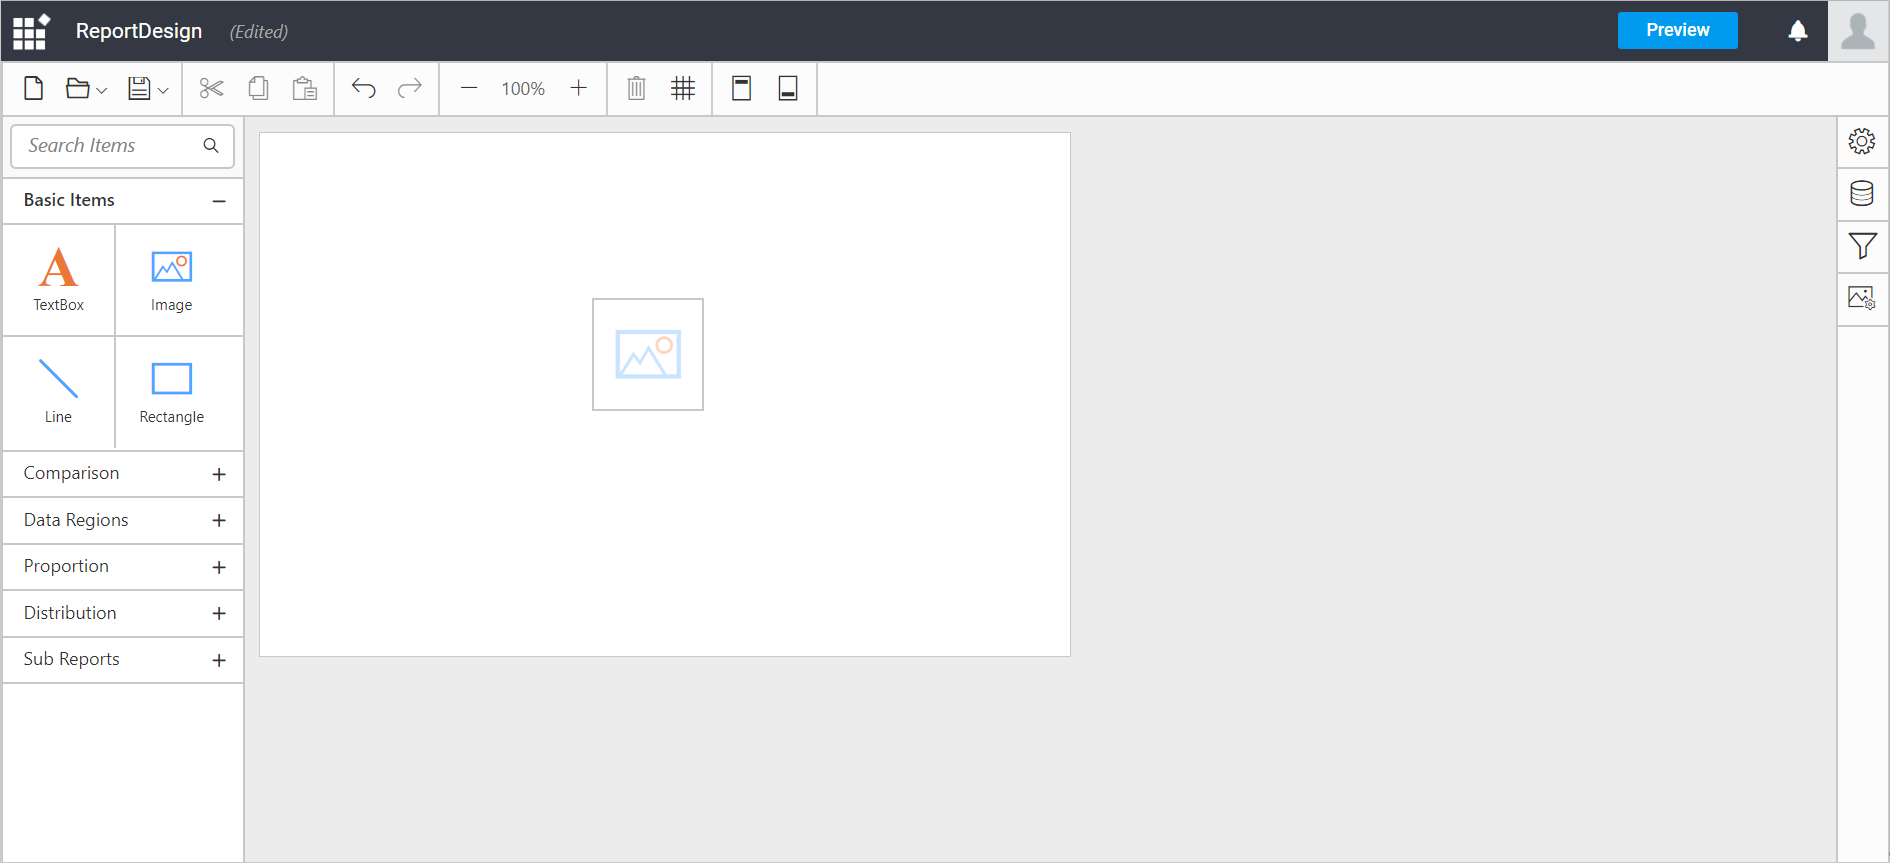Click the Preview button

click(x=1677, y=31)
